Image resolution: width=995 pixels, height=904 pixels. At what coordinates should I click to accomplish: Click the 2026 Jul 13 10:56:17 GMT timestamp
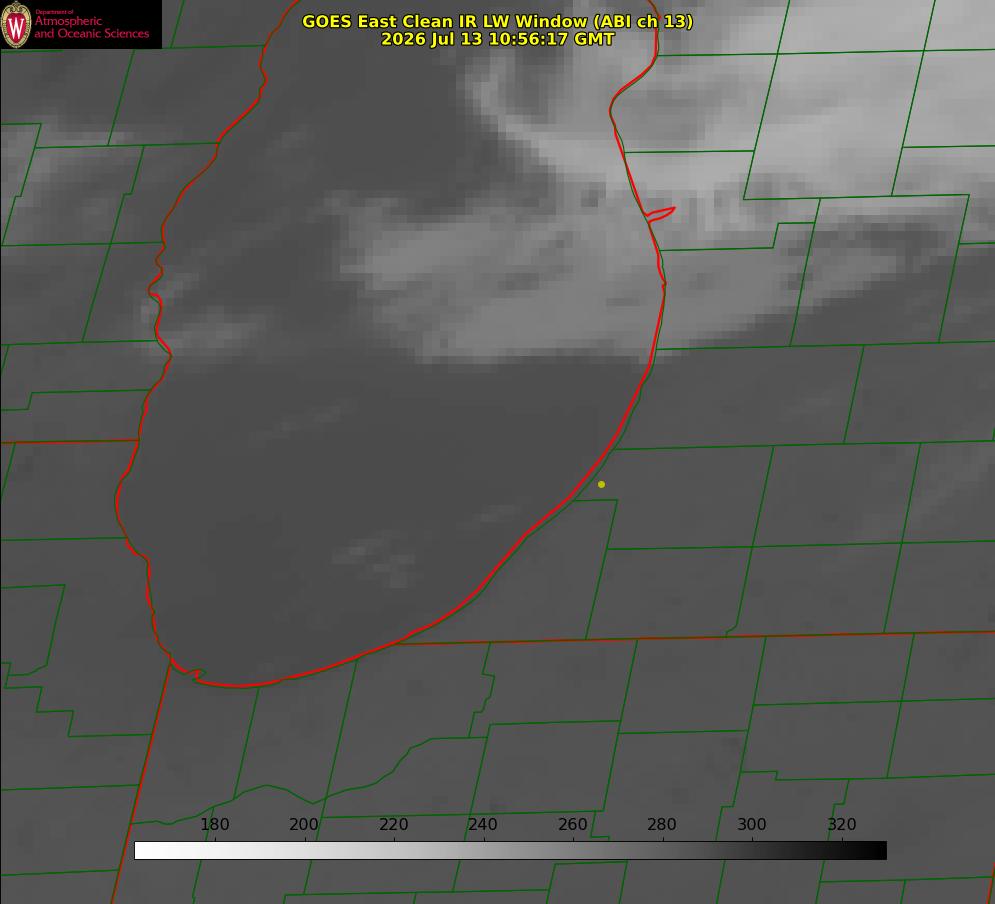pyautogui.click(x=498, y=39)
